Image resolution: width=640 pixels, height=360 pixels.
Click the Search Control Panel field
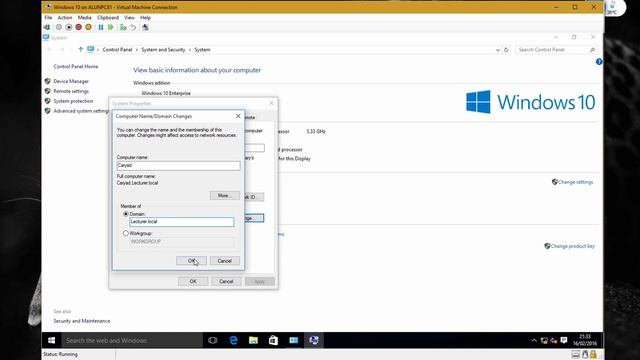coord(556,49)
